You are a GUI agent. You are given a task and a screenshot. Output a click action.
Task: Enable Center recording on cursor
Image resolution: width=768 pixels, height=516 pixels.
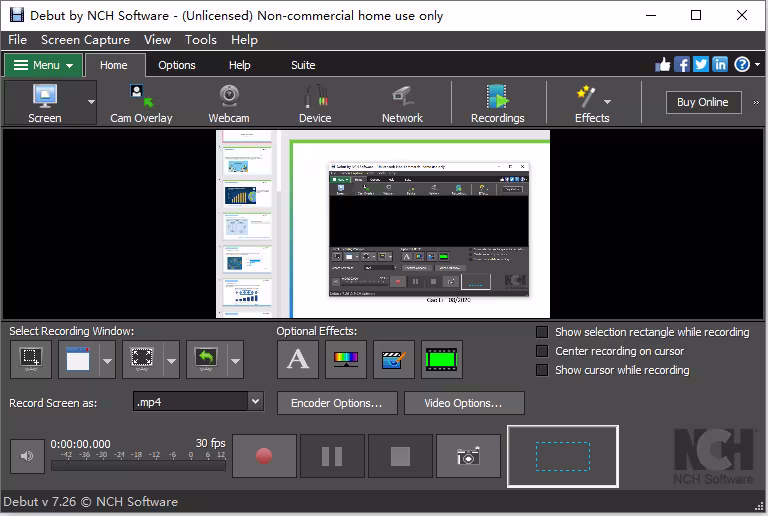pyautogui.click(x=542, y=351)
